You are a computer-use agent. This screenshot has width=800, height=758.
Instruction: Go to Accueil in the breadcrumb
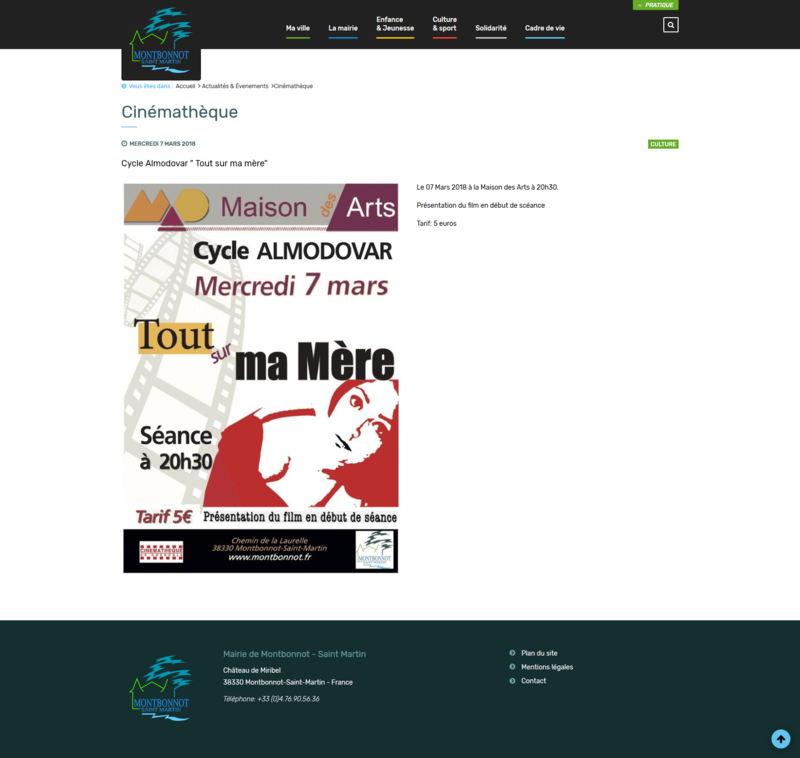[x=185, y=86]
